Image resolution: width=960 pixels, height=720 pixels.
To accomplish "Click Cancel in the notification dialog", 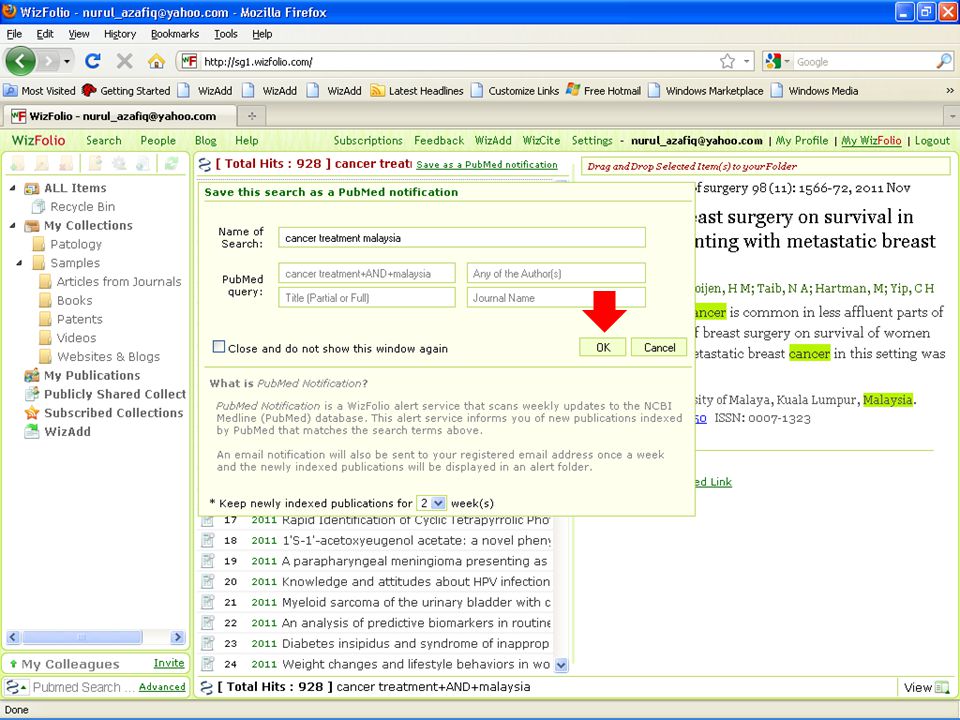I will tap(659, 347).
